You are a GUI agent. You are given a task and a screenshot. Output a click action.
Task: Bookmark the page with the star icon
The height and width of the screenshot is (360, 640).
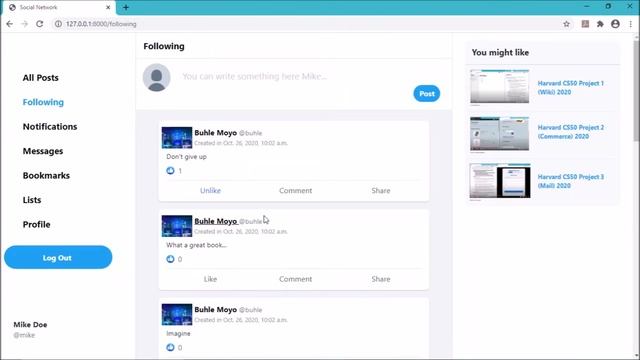click(x=566, y=24)
